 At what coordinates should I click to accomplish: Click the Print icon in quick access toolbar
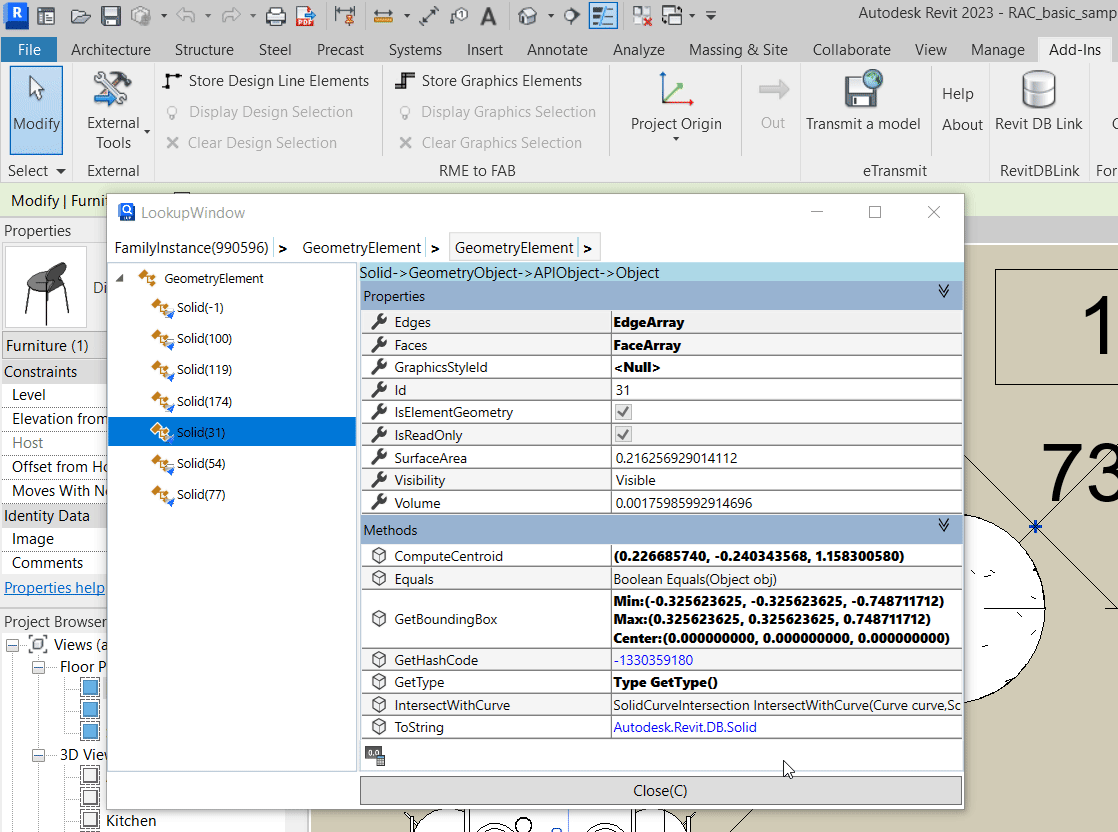(x=275, y=16)
